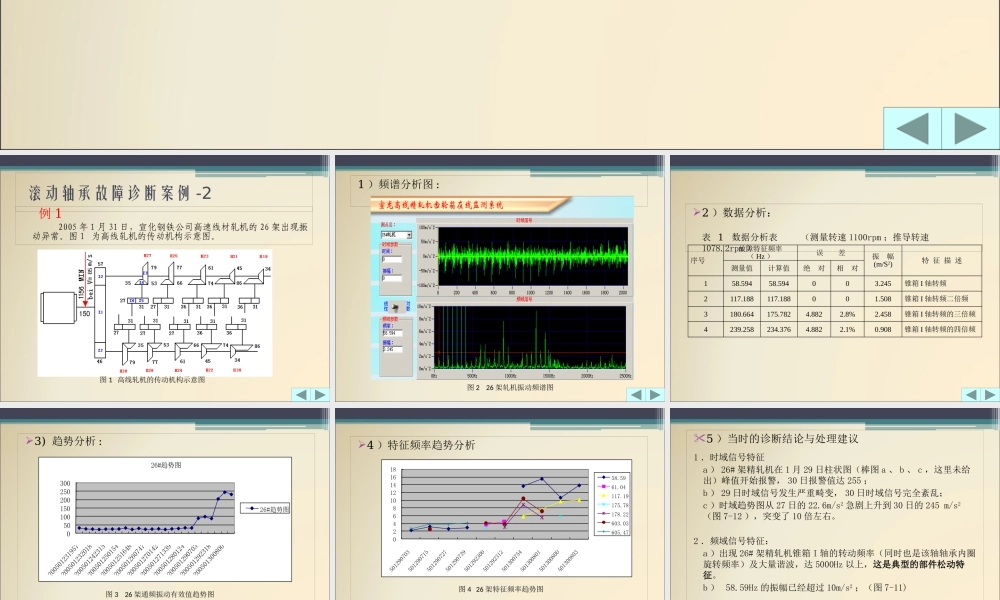Screen dimensions: 1000x600
Task: Click the time-domain time parameter input field
Action: [x=392, y=260]
